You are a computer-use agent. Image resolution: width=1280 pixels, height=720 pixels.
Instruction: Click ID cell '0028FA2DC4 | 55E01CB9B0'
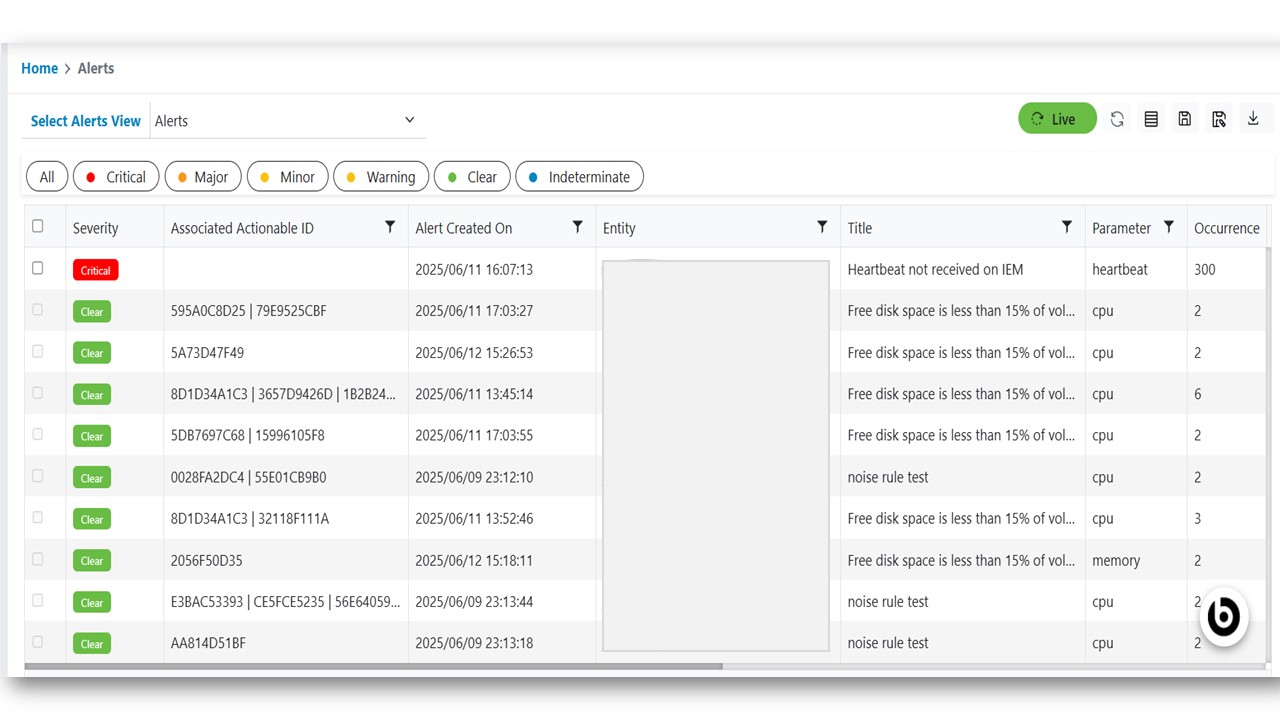coord(249,478)
